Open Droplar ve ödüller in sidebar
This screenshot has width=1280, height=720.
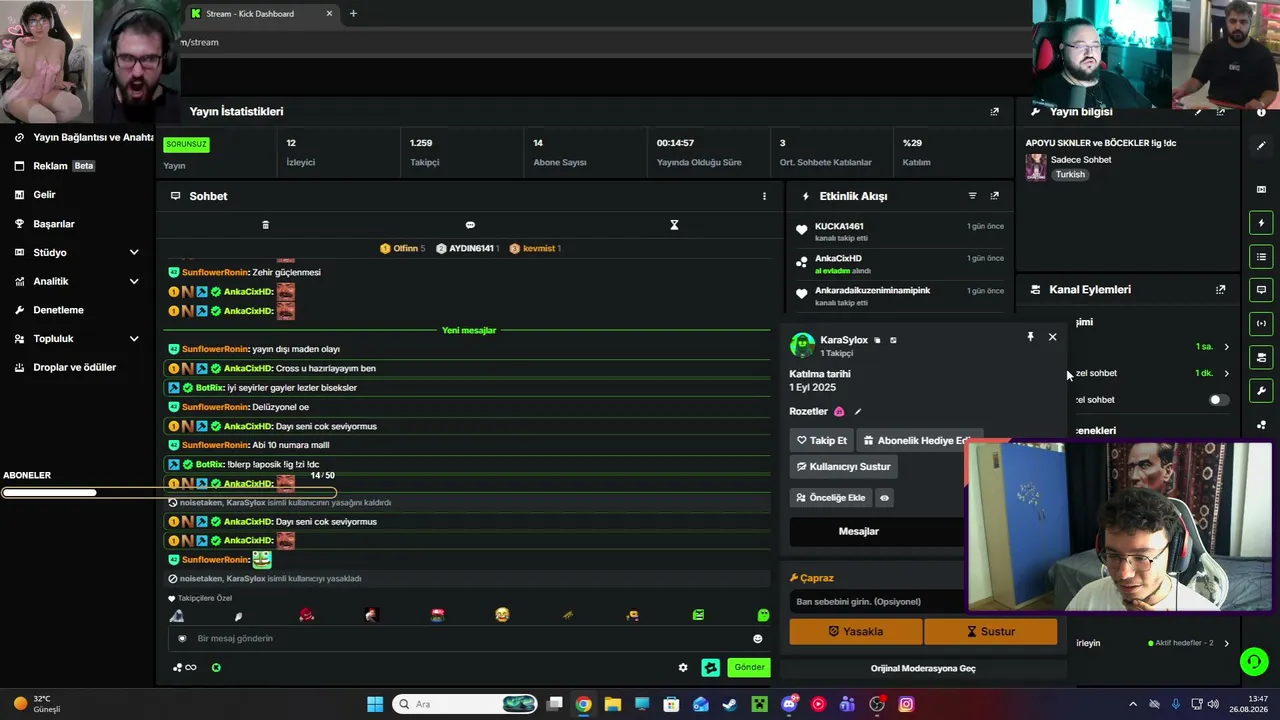tap(77, 367)
